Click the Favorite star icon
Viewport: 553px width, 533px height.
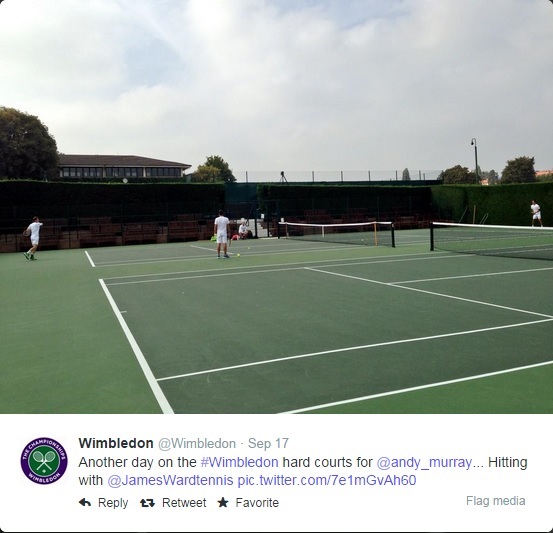point(223,502)
